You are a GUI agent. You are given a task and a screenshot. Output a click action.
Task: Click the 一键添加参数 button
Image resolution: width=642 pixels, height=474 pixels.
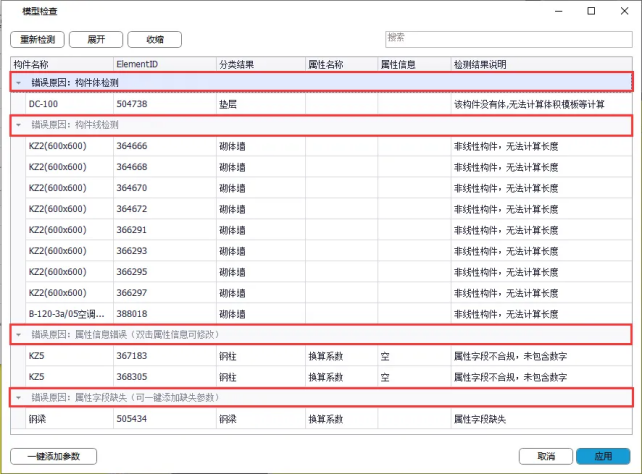tap(54, 456)
